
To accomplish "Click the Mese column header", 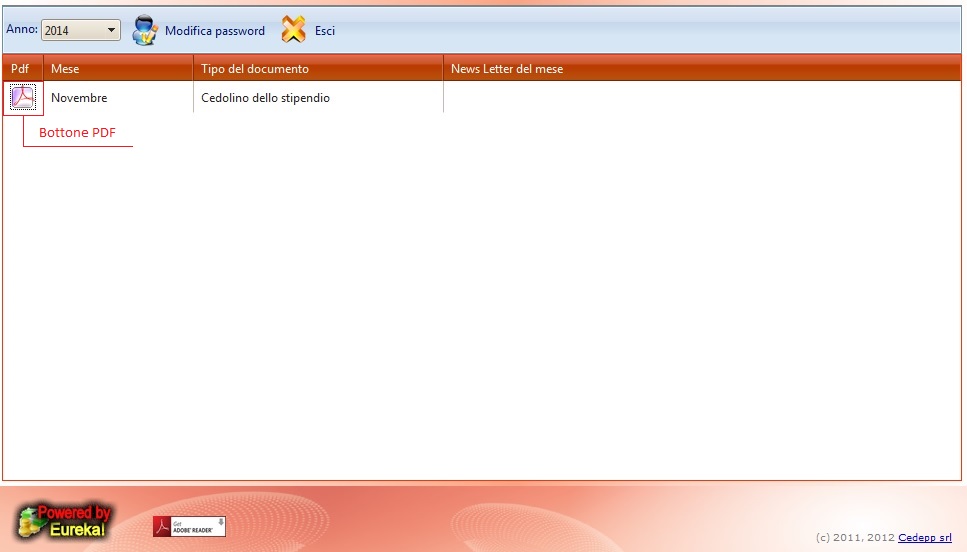I will click(x=65, y=69).
